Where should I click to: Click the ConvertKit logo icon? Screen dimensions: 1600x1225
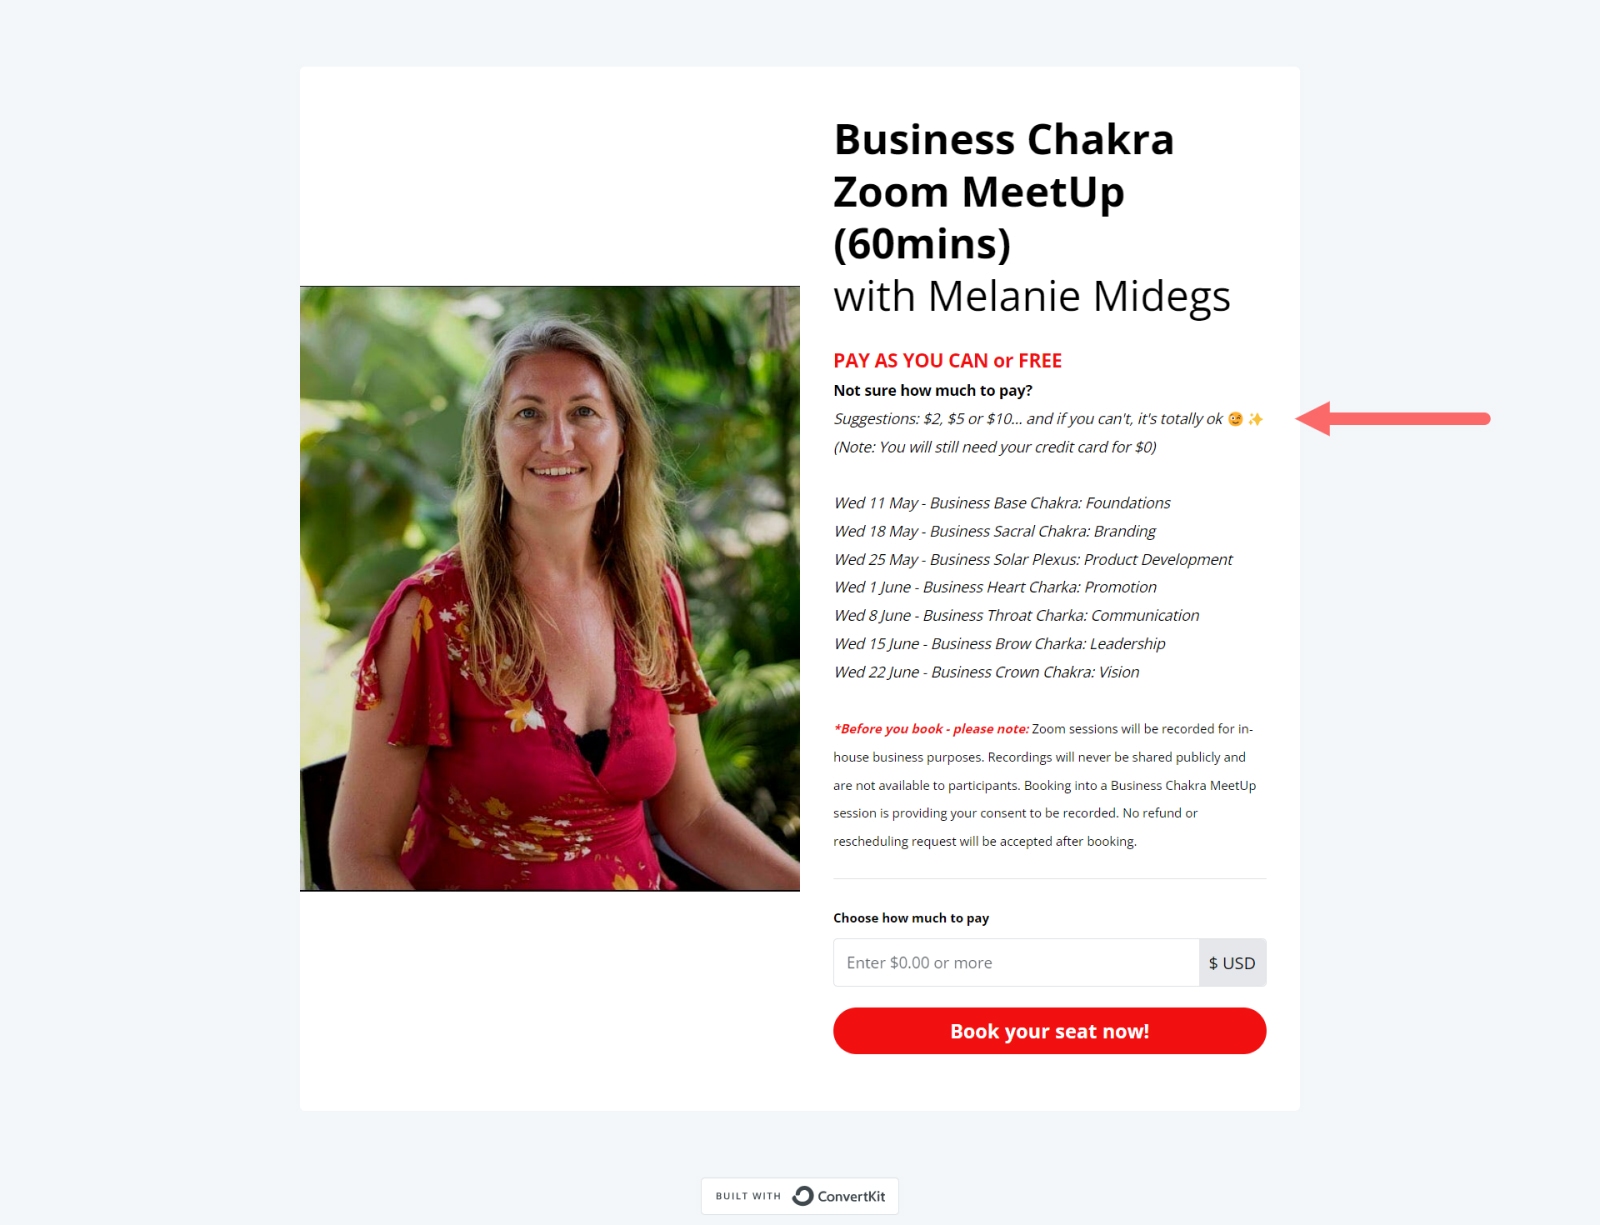click(x=802, y=1196)
